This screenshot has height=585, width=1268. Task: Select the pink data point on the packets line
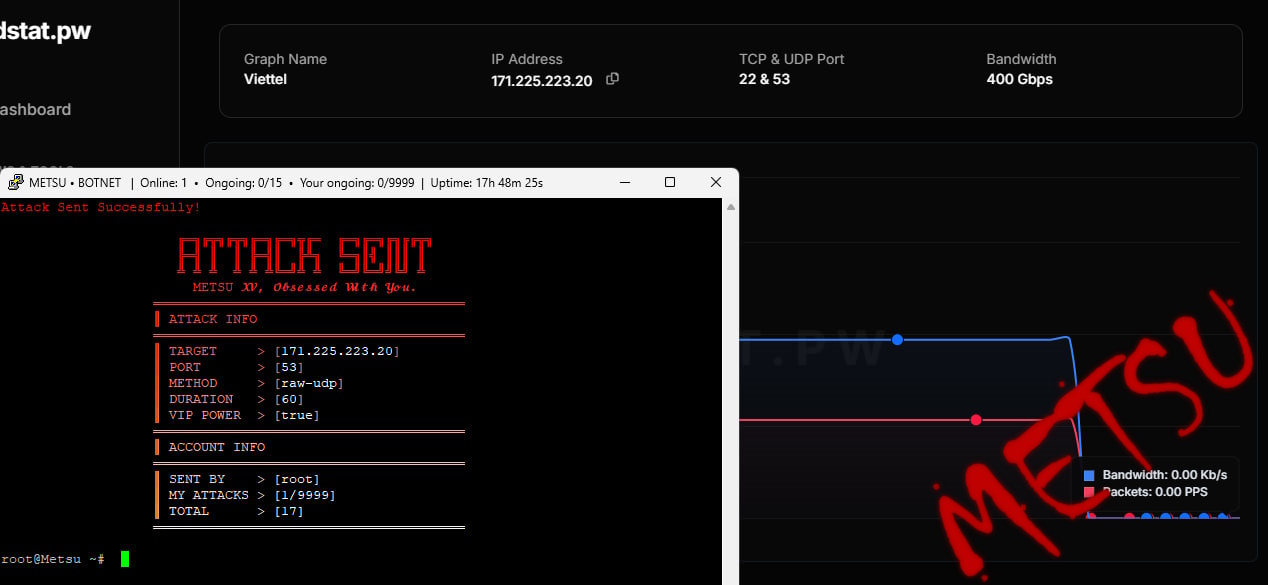[x=975, y=420]
